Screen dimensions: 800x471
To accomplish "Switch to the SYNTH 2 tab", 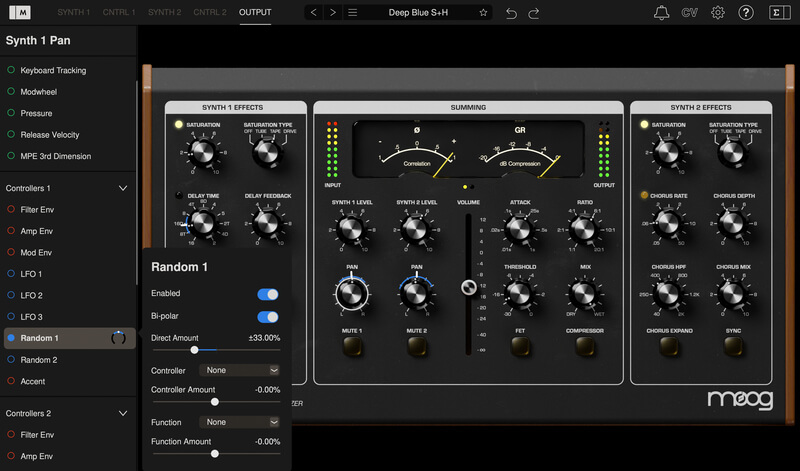I will 164,12.
